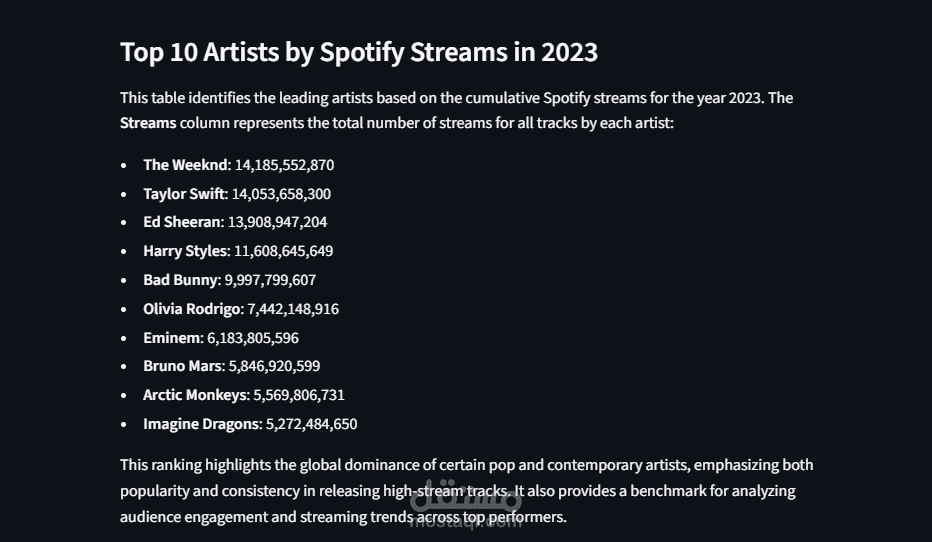Click Imagine Dragons' stream count 5,272,484,650
Image resolution: width=932 pixels, height=542 pixels.
coord(311,424)
